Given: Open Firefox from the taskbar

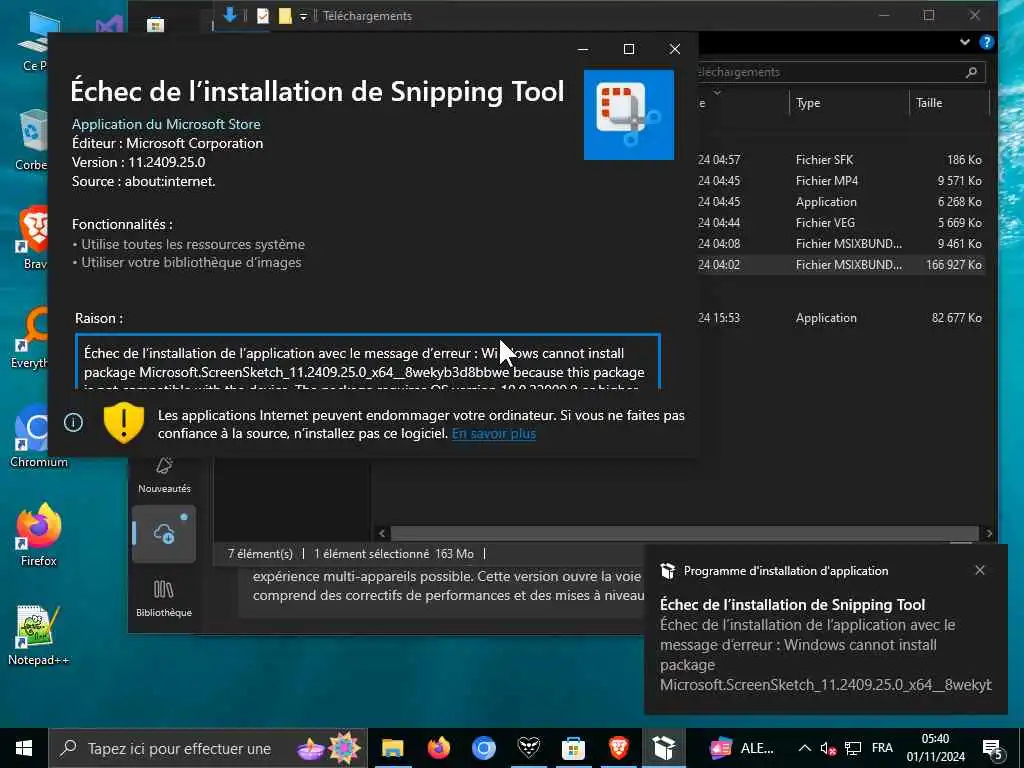Looking at the screenshot, I should pyautogui.click(x=438, y=748).
